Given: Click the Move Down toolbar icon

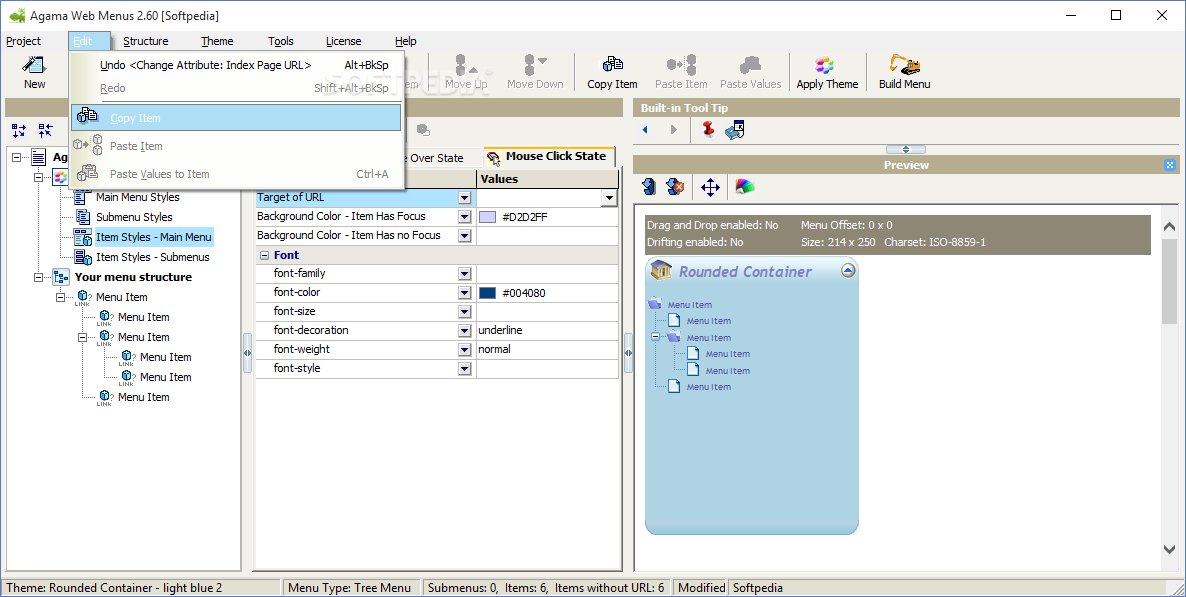Looking at the screenshot, I should point(535,65).
